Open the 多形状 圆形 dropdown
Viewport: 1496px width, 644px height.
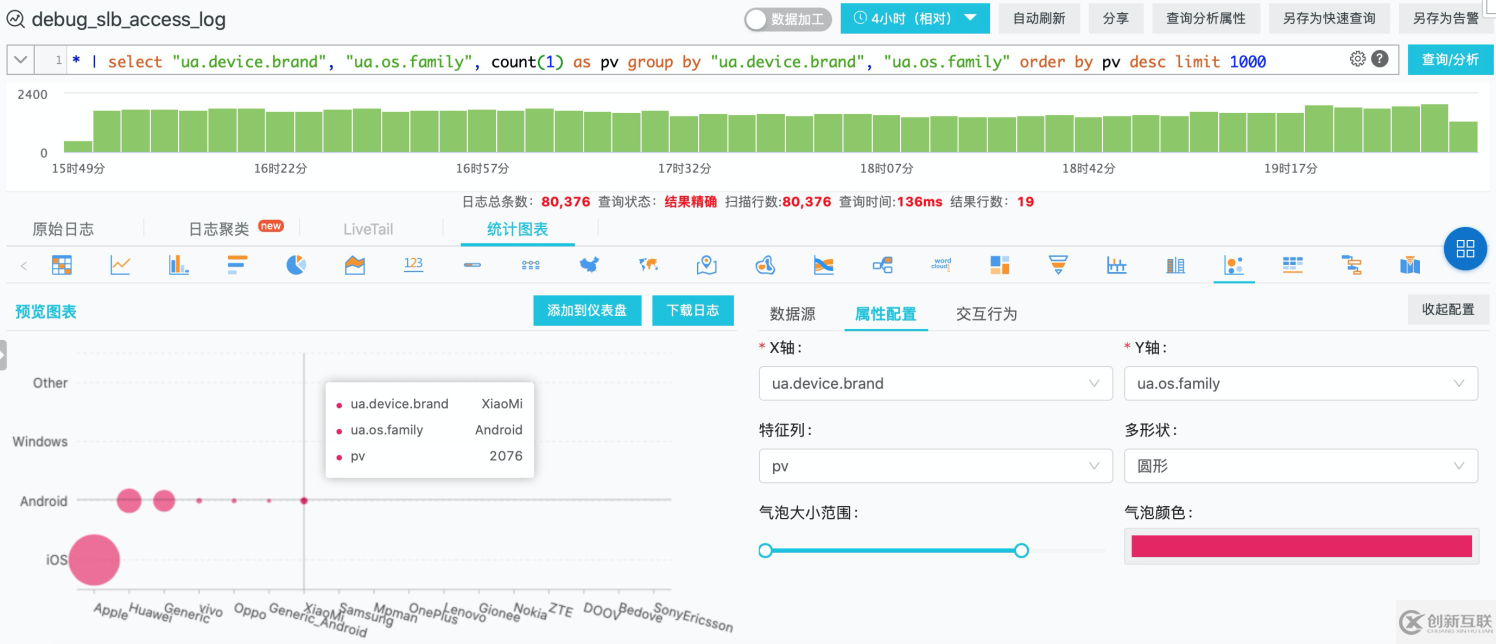(x=1300, y=465)
